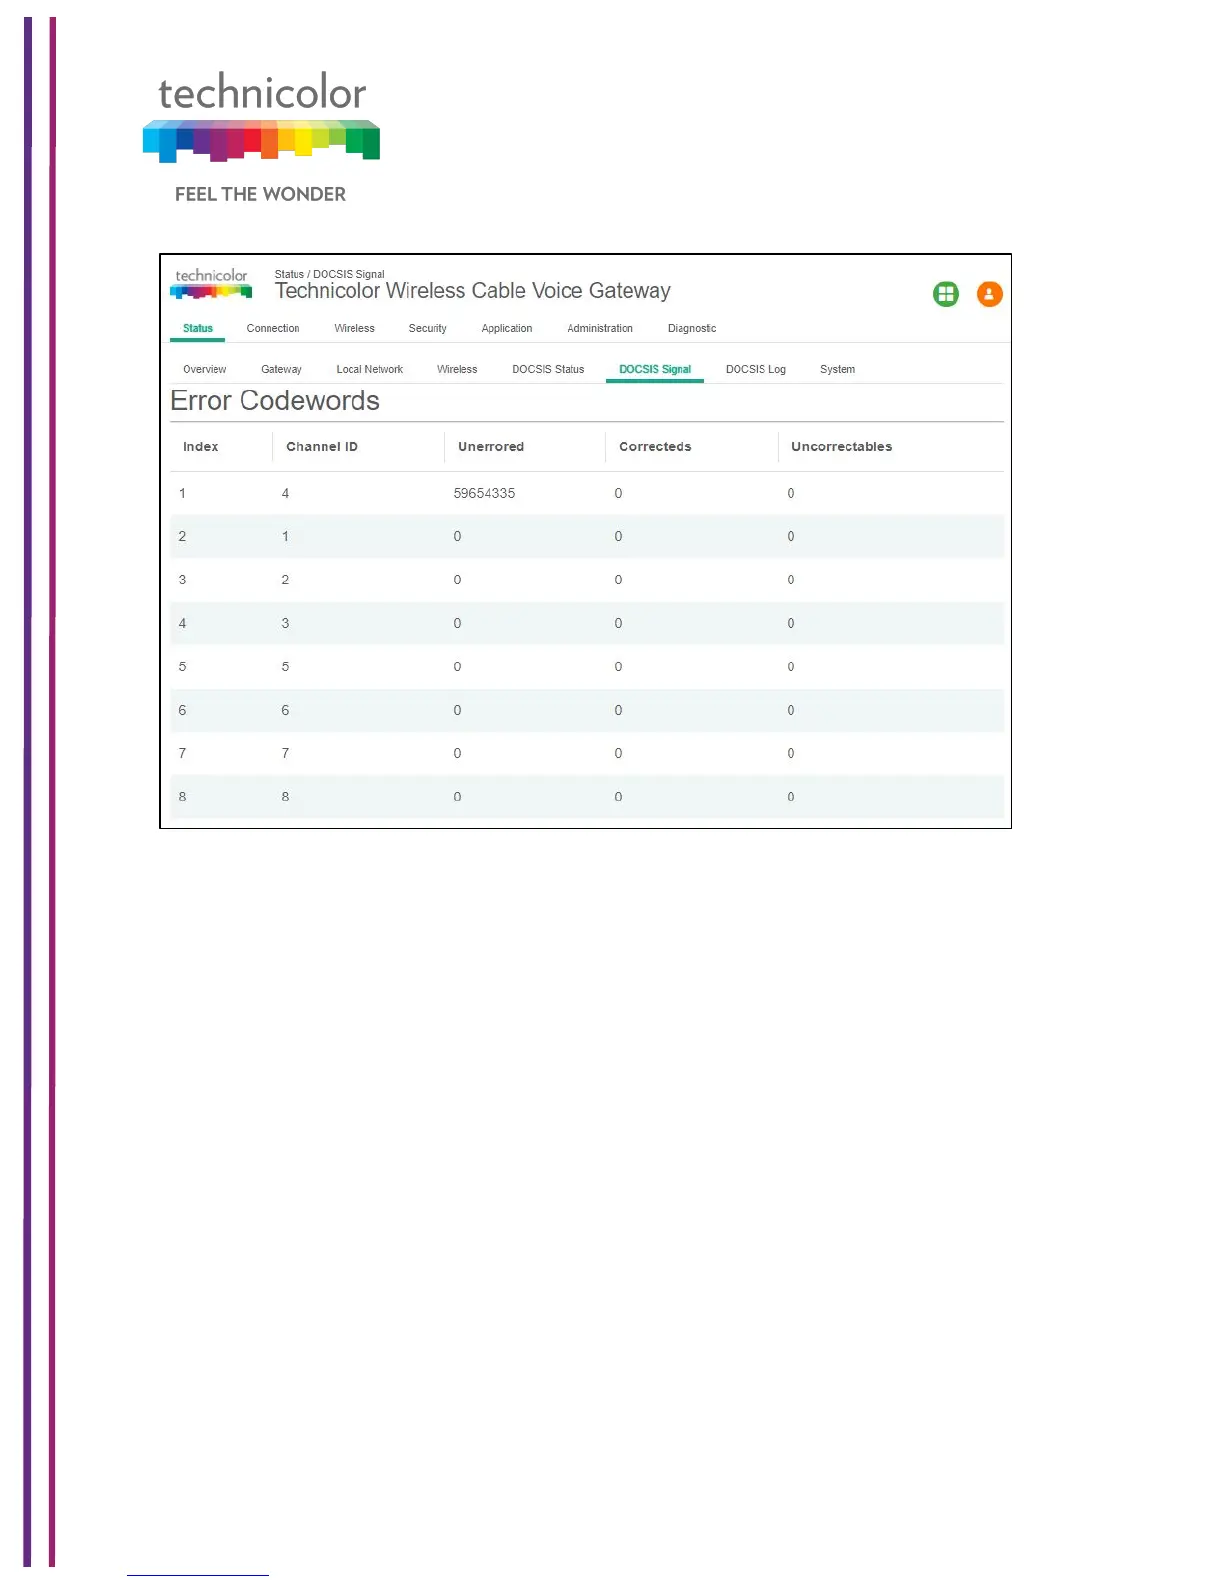Image resolution: width=1224 pixels, height=1584 pixels.
Task: Select the Wireless sub-tab under Status
Action: coord(457,369)
